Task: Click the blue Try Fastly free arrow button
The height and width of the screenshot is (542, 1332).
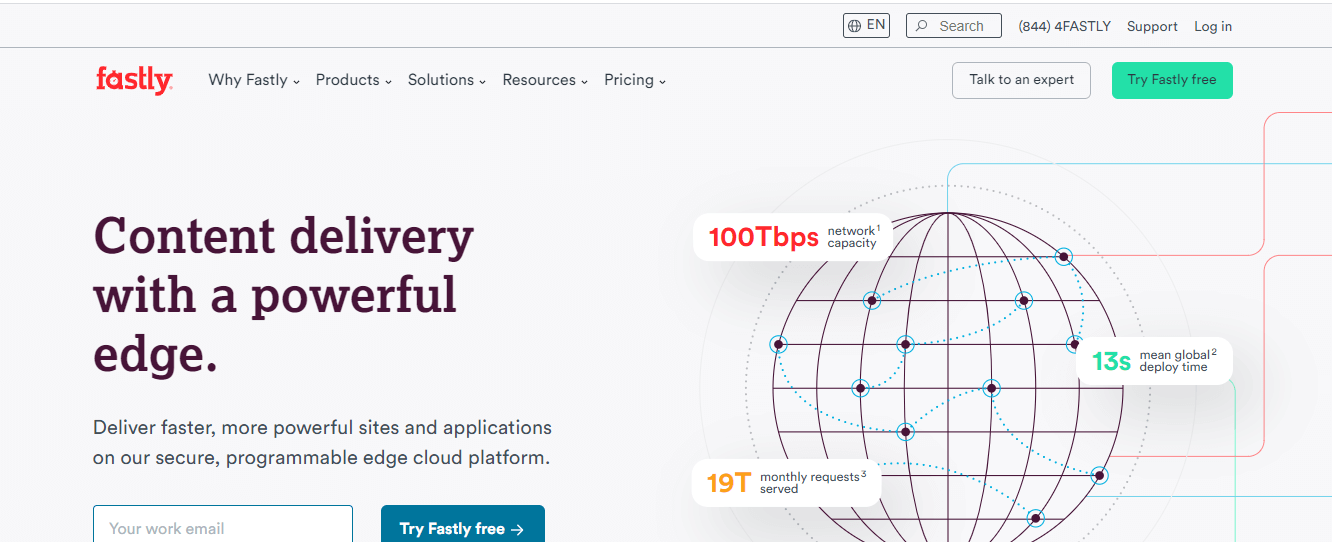Action: (463, 527)
